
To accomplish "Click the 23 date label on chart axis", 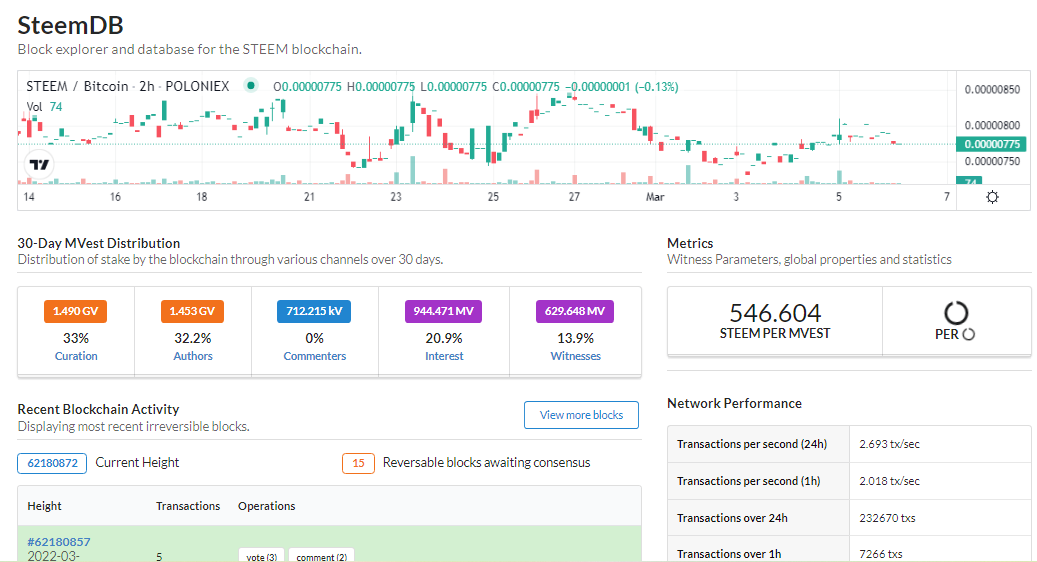I will (395, 197).
